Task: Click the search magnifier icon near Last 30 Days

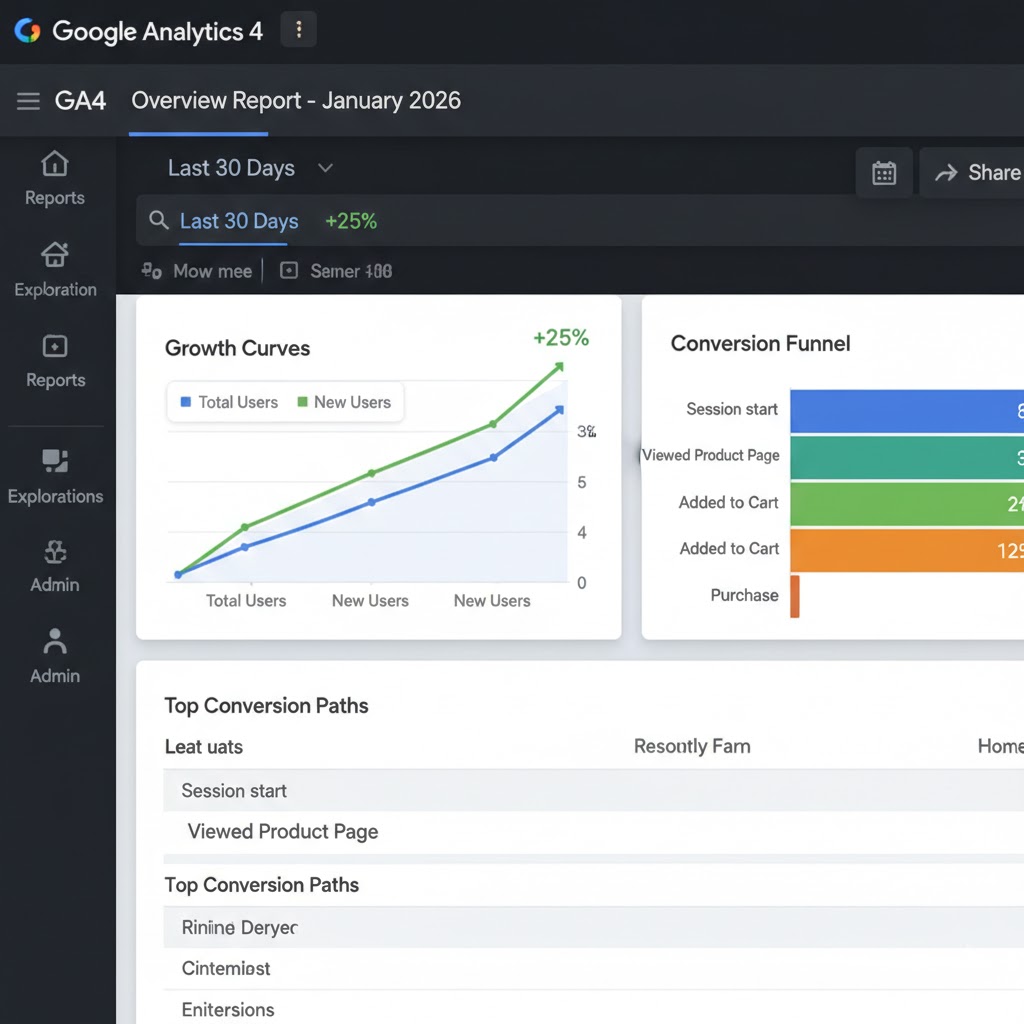Action: click(x=160, y=222)
